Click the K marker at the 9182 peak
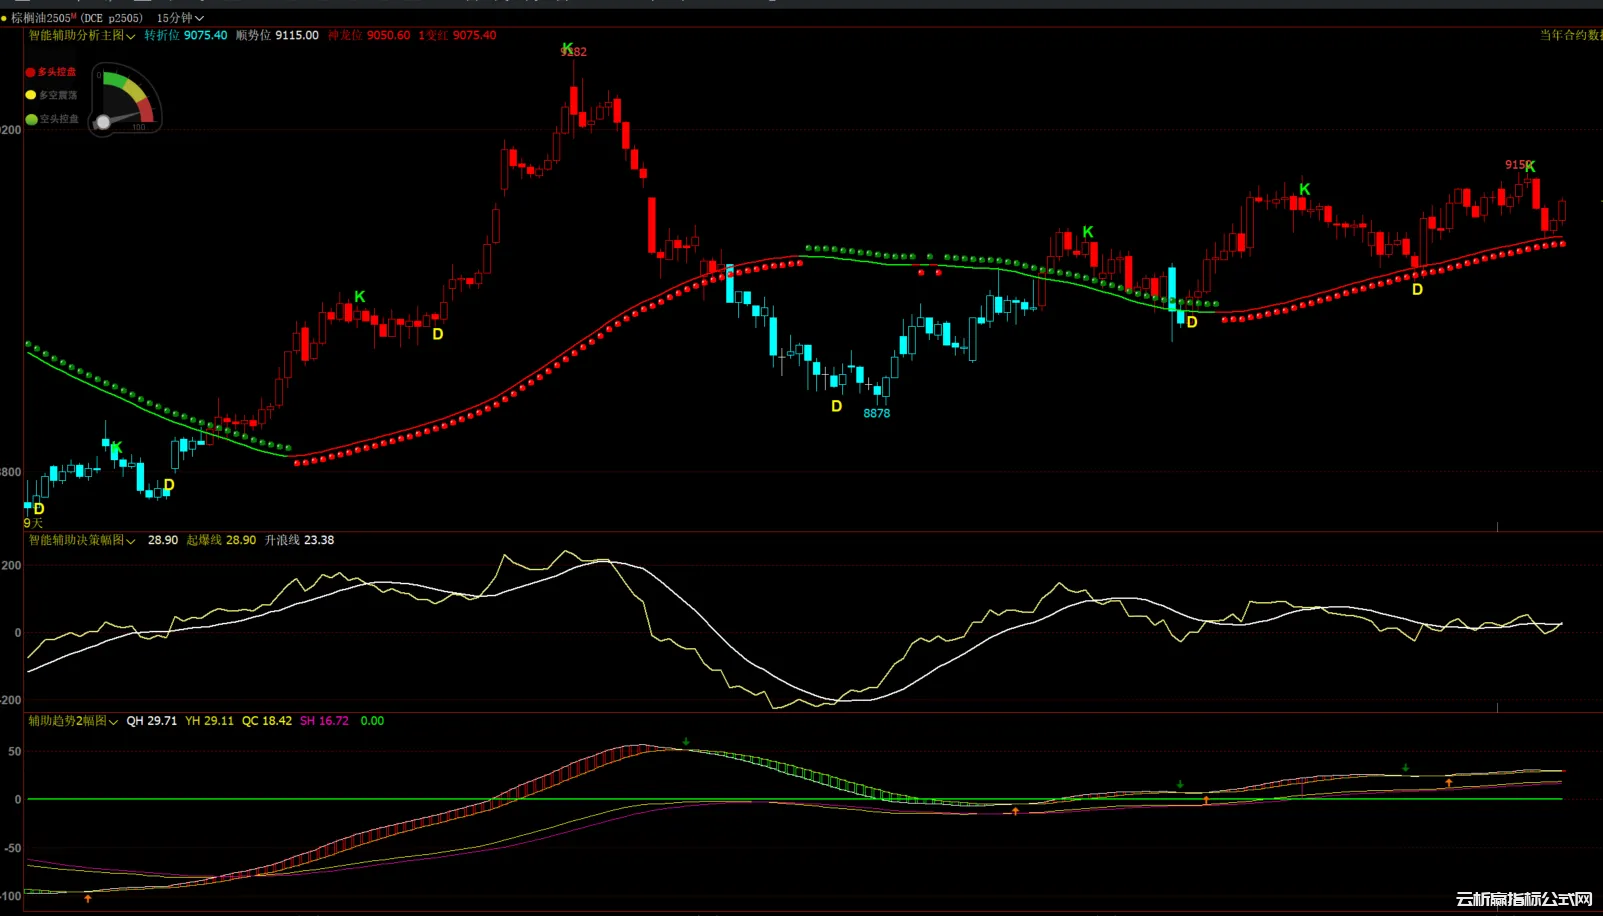This screenshot has width=1603, height=916. pyautogui.click(x=567, y=48)
